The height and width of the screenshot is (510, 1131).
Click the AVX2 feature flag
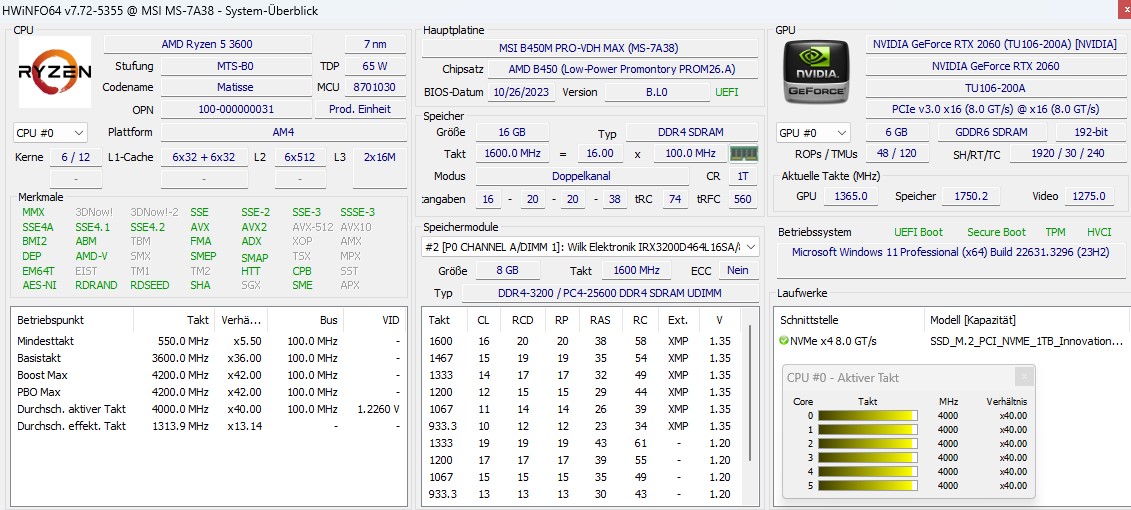pyautogui.click(x=254, y=227)
